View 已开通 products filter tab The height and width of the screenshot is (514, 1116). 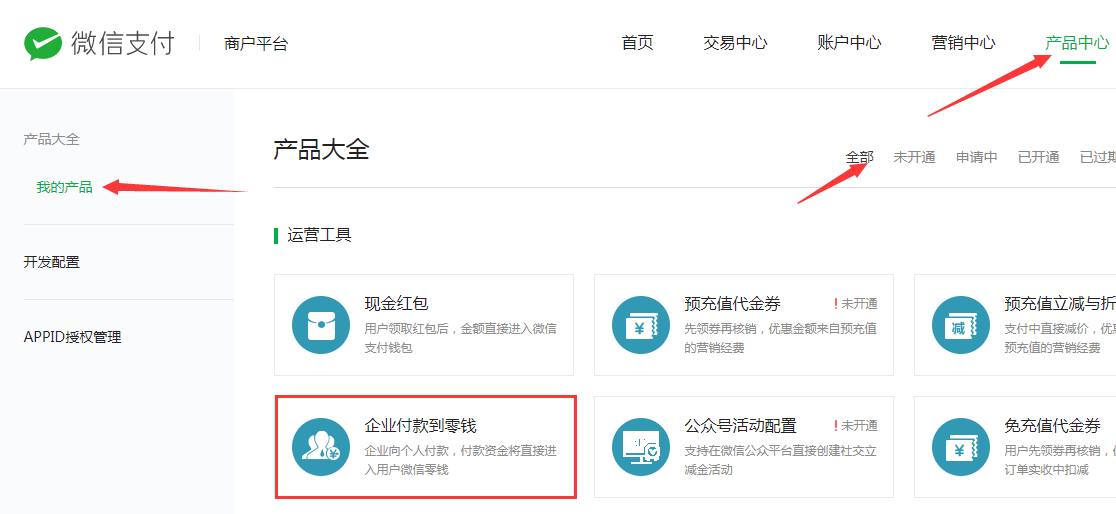pyautogui.click(x=1038, y=157)
